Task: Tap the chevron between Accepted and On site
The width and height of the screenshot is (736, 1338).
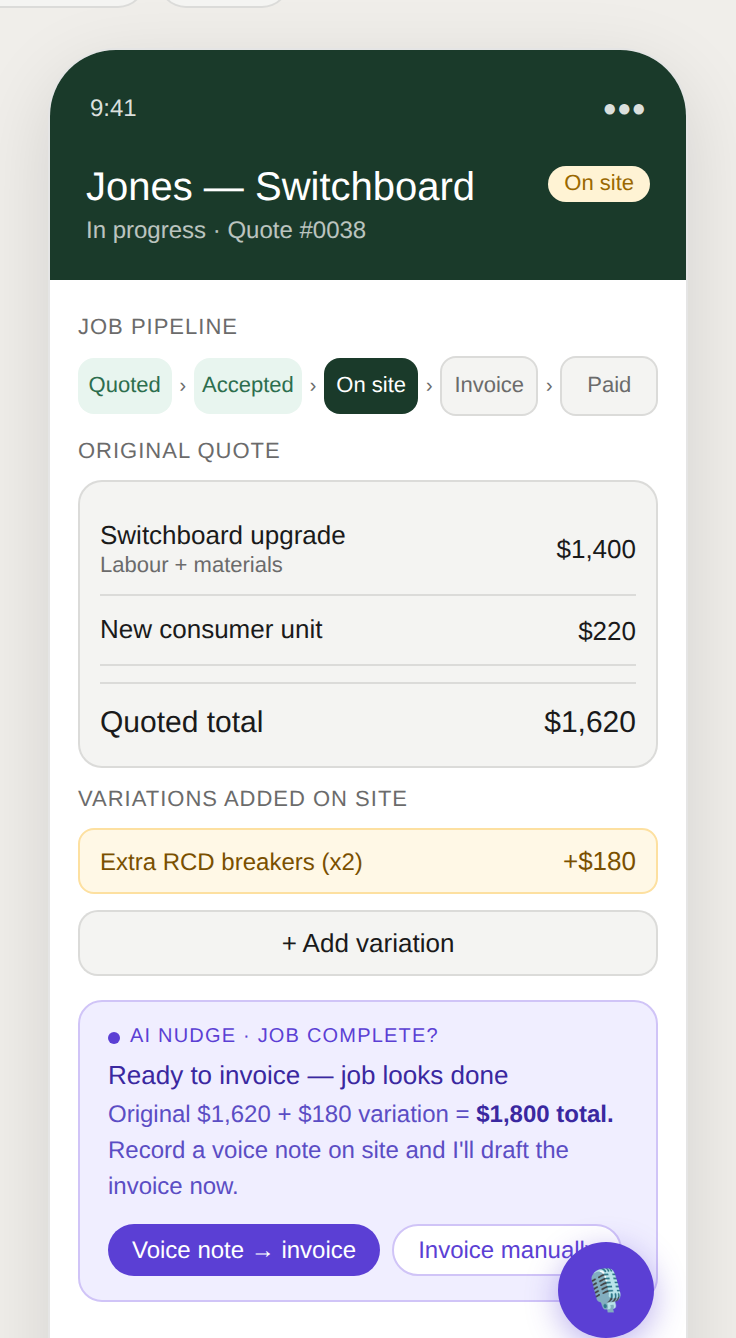Action: click(x=312, y=385)
